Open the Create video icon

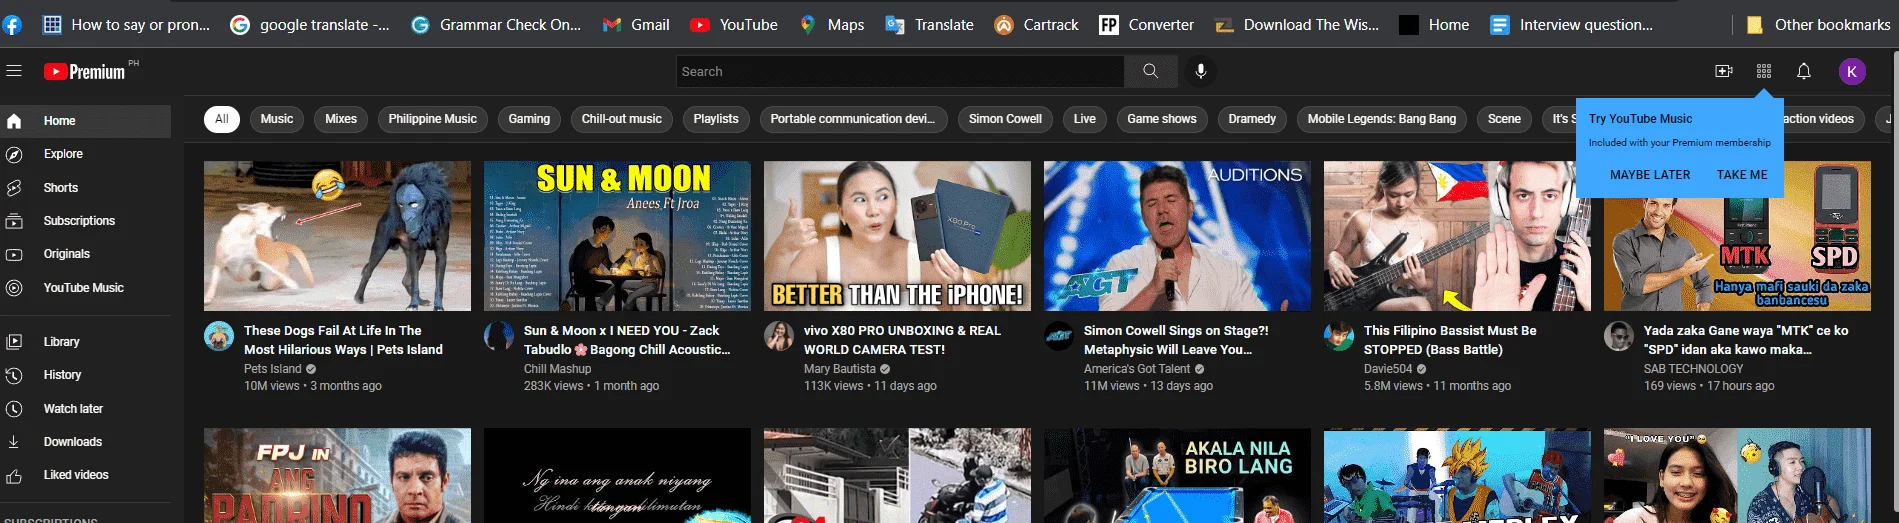(1723, 71)
